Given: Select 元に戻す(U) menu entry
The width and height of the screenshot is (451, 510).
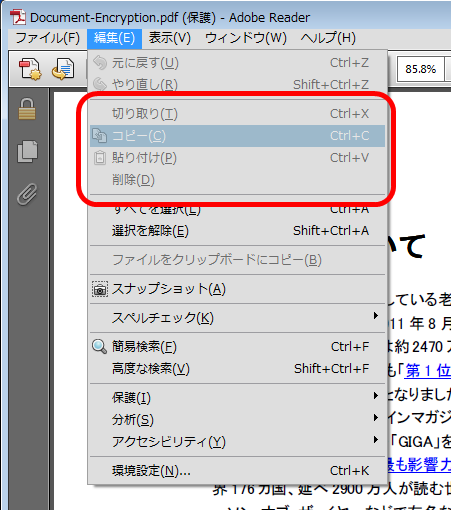Looking at the screenshot, I should click(237, 63).
